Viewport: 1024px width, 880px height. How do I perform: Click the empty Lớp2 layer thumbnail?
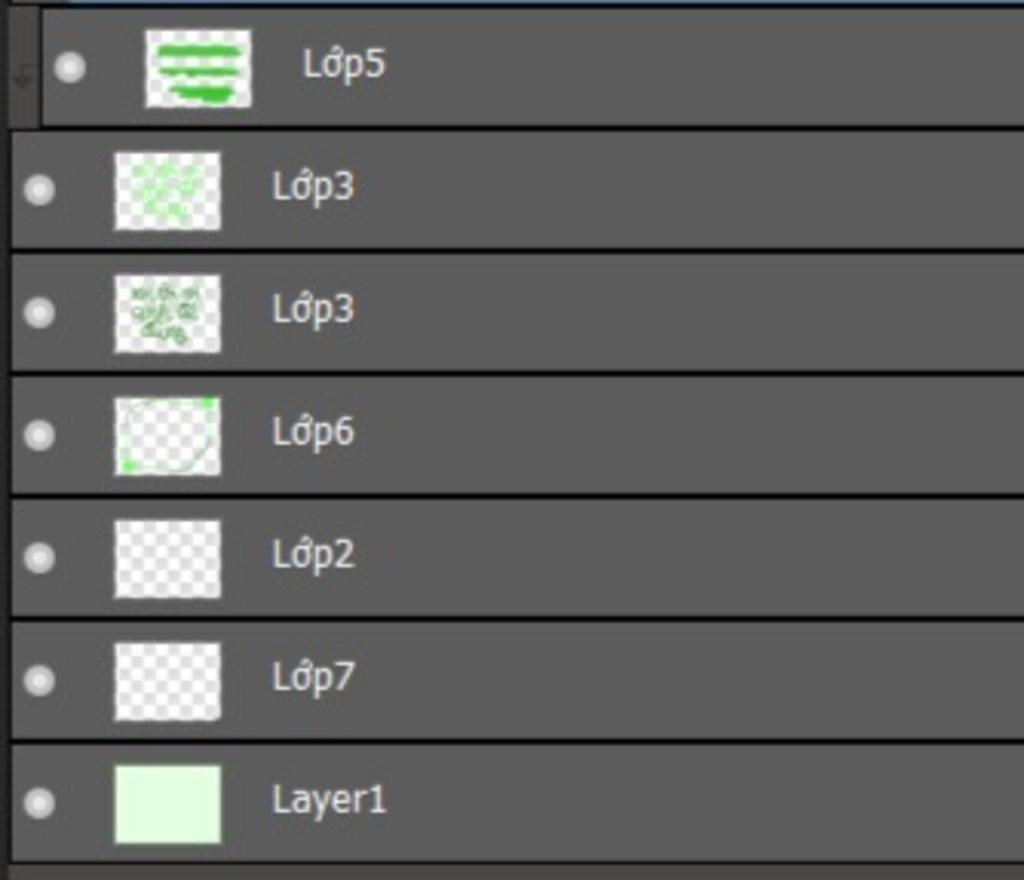(x=168, y=558)
